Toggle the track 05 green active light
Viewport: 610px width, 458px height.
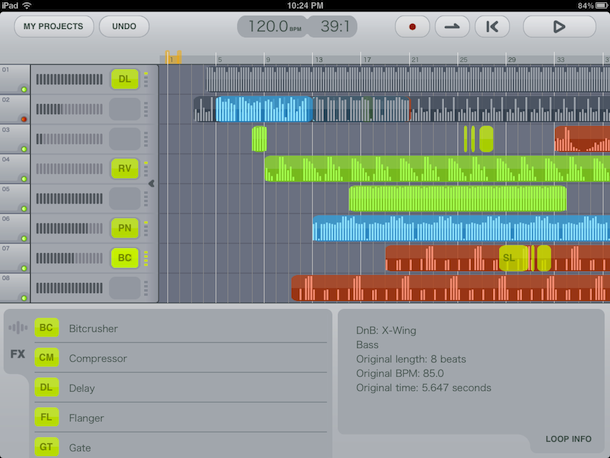coord(22,208)
